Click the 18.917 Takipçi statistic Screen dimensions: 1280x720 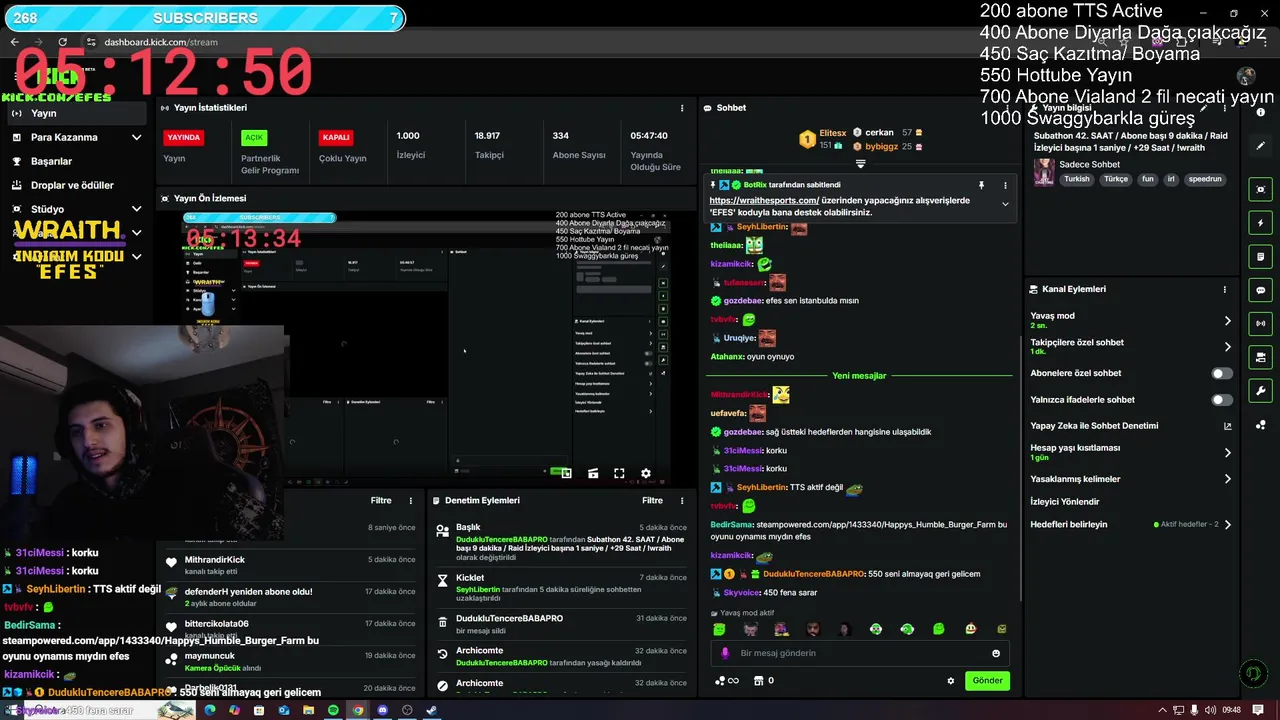pos(489,145)
